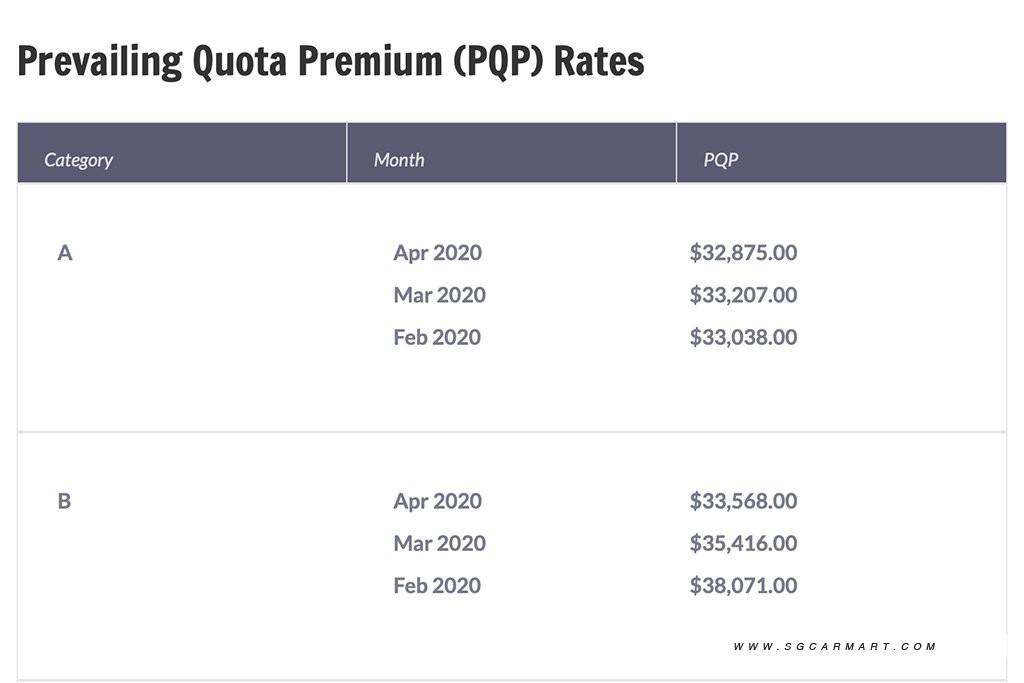Click the Prevailing Quota Premium Rates heading
This screenshot has height=683, width=1024.
331,62
